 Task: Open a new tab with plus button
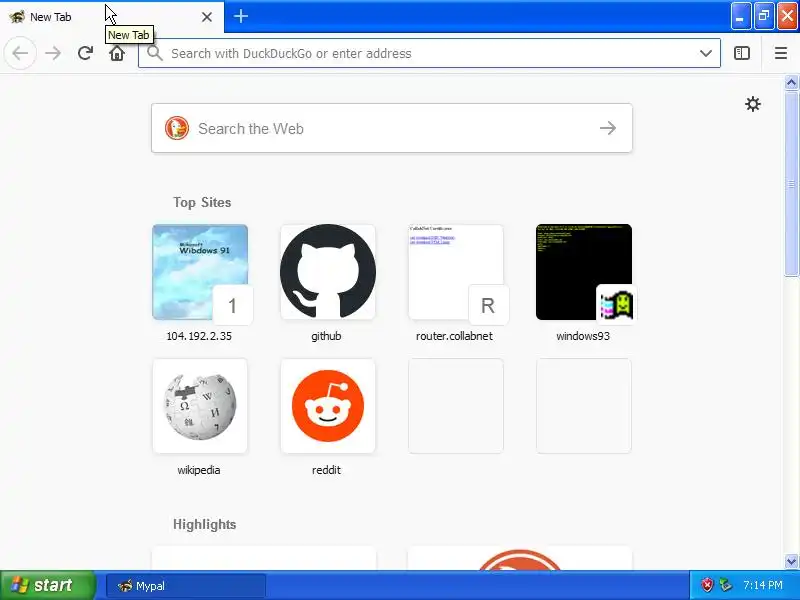point(241,16)
